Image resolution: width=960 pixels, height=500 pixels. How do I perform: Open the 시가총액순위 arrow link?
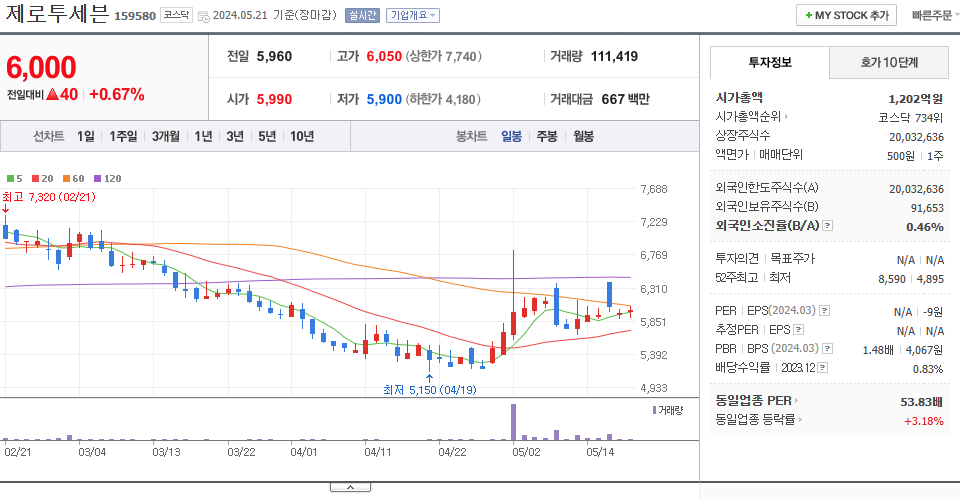[786, 116]
